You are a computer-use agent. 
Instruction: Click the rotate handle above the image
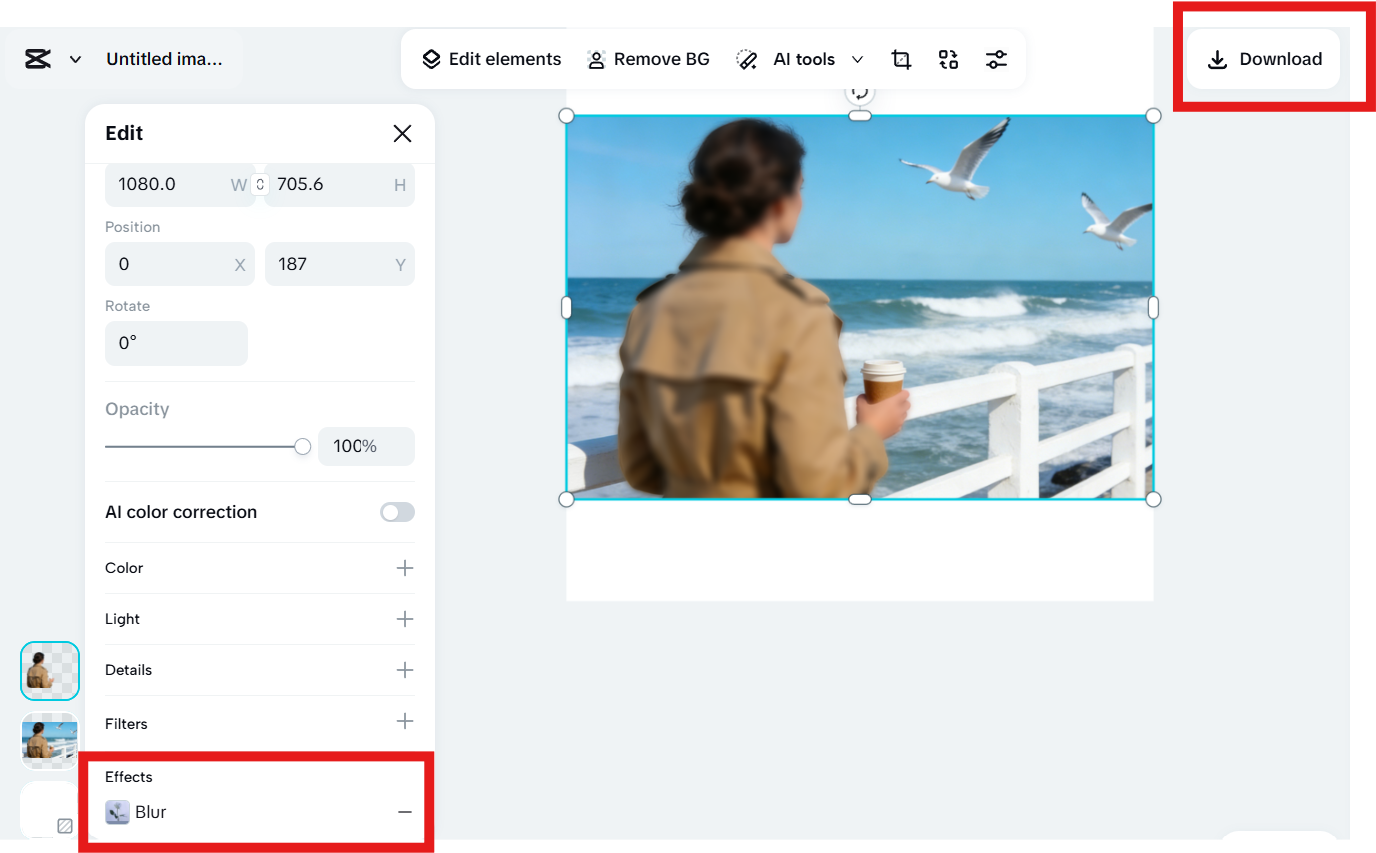click(859, 92)
